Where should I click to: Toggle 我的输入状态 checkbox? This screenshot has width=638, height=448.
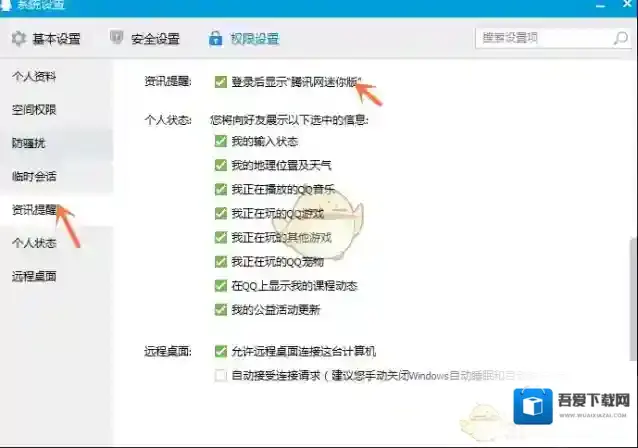[221, 141]
